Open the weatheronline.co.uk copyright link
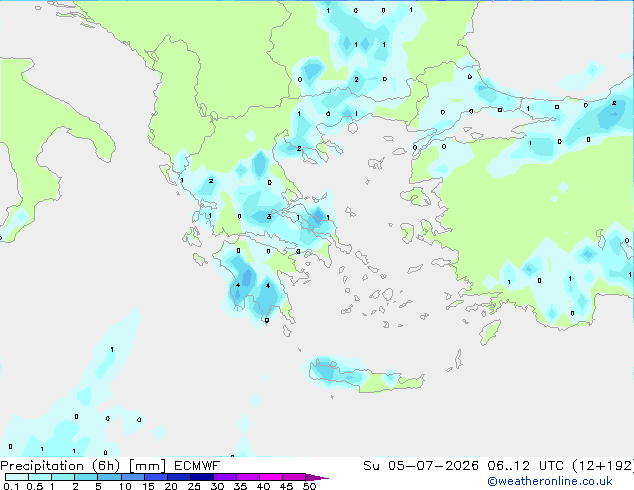 [550, 481]
